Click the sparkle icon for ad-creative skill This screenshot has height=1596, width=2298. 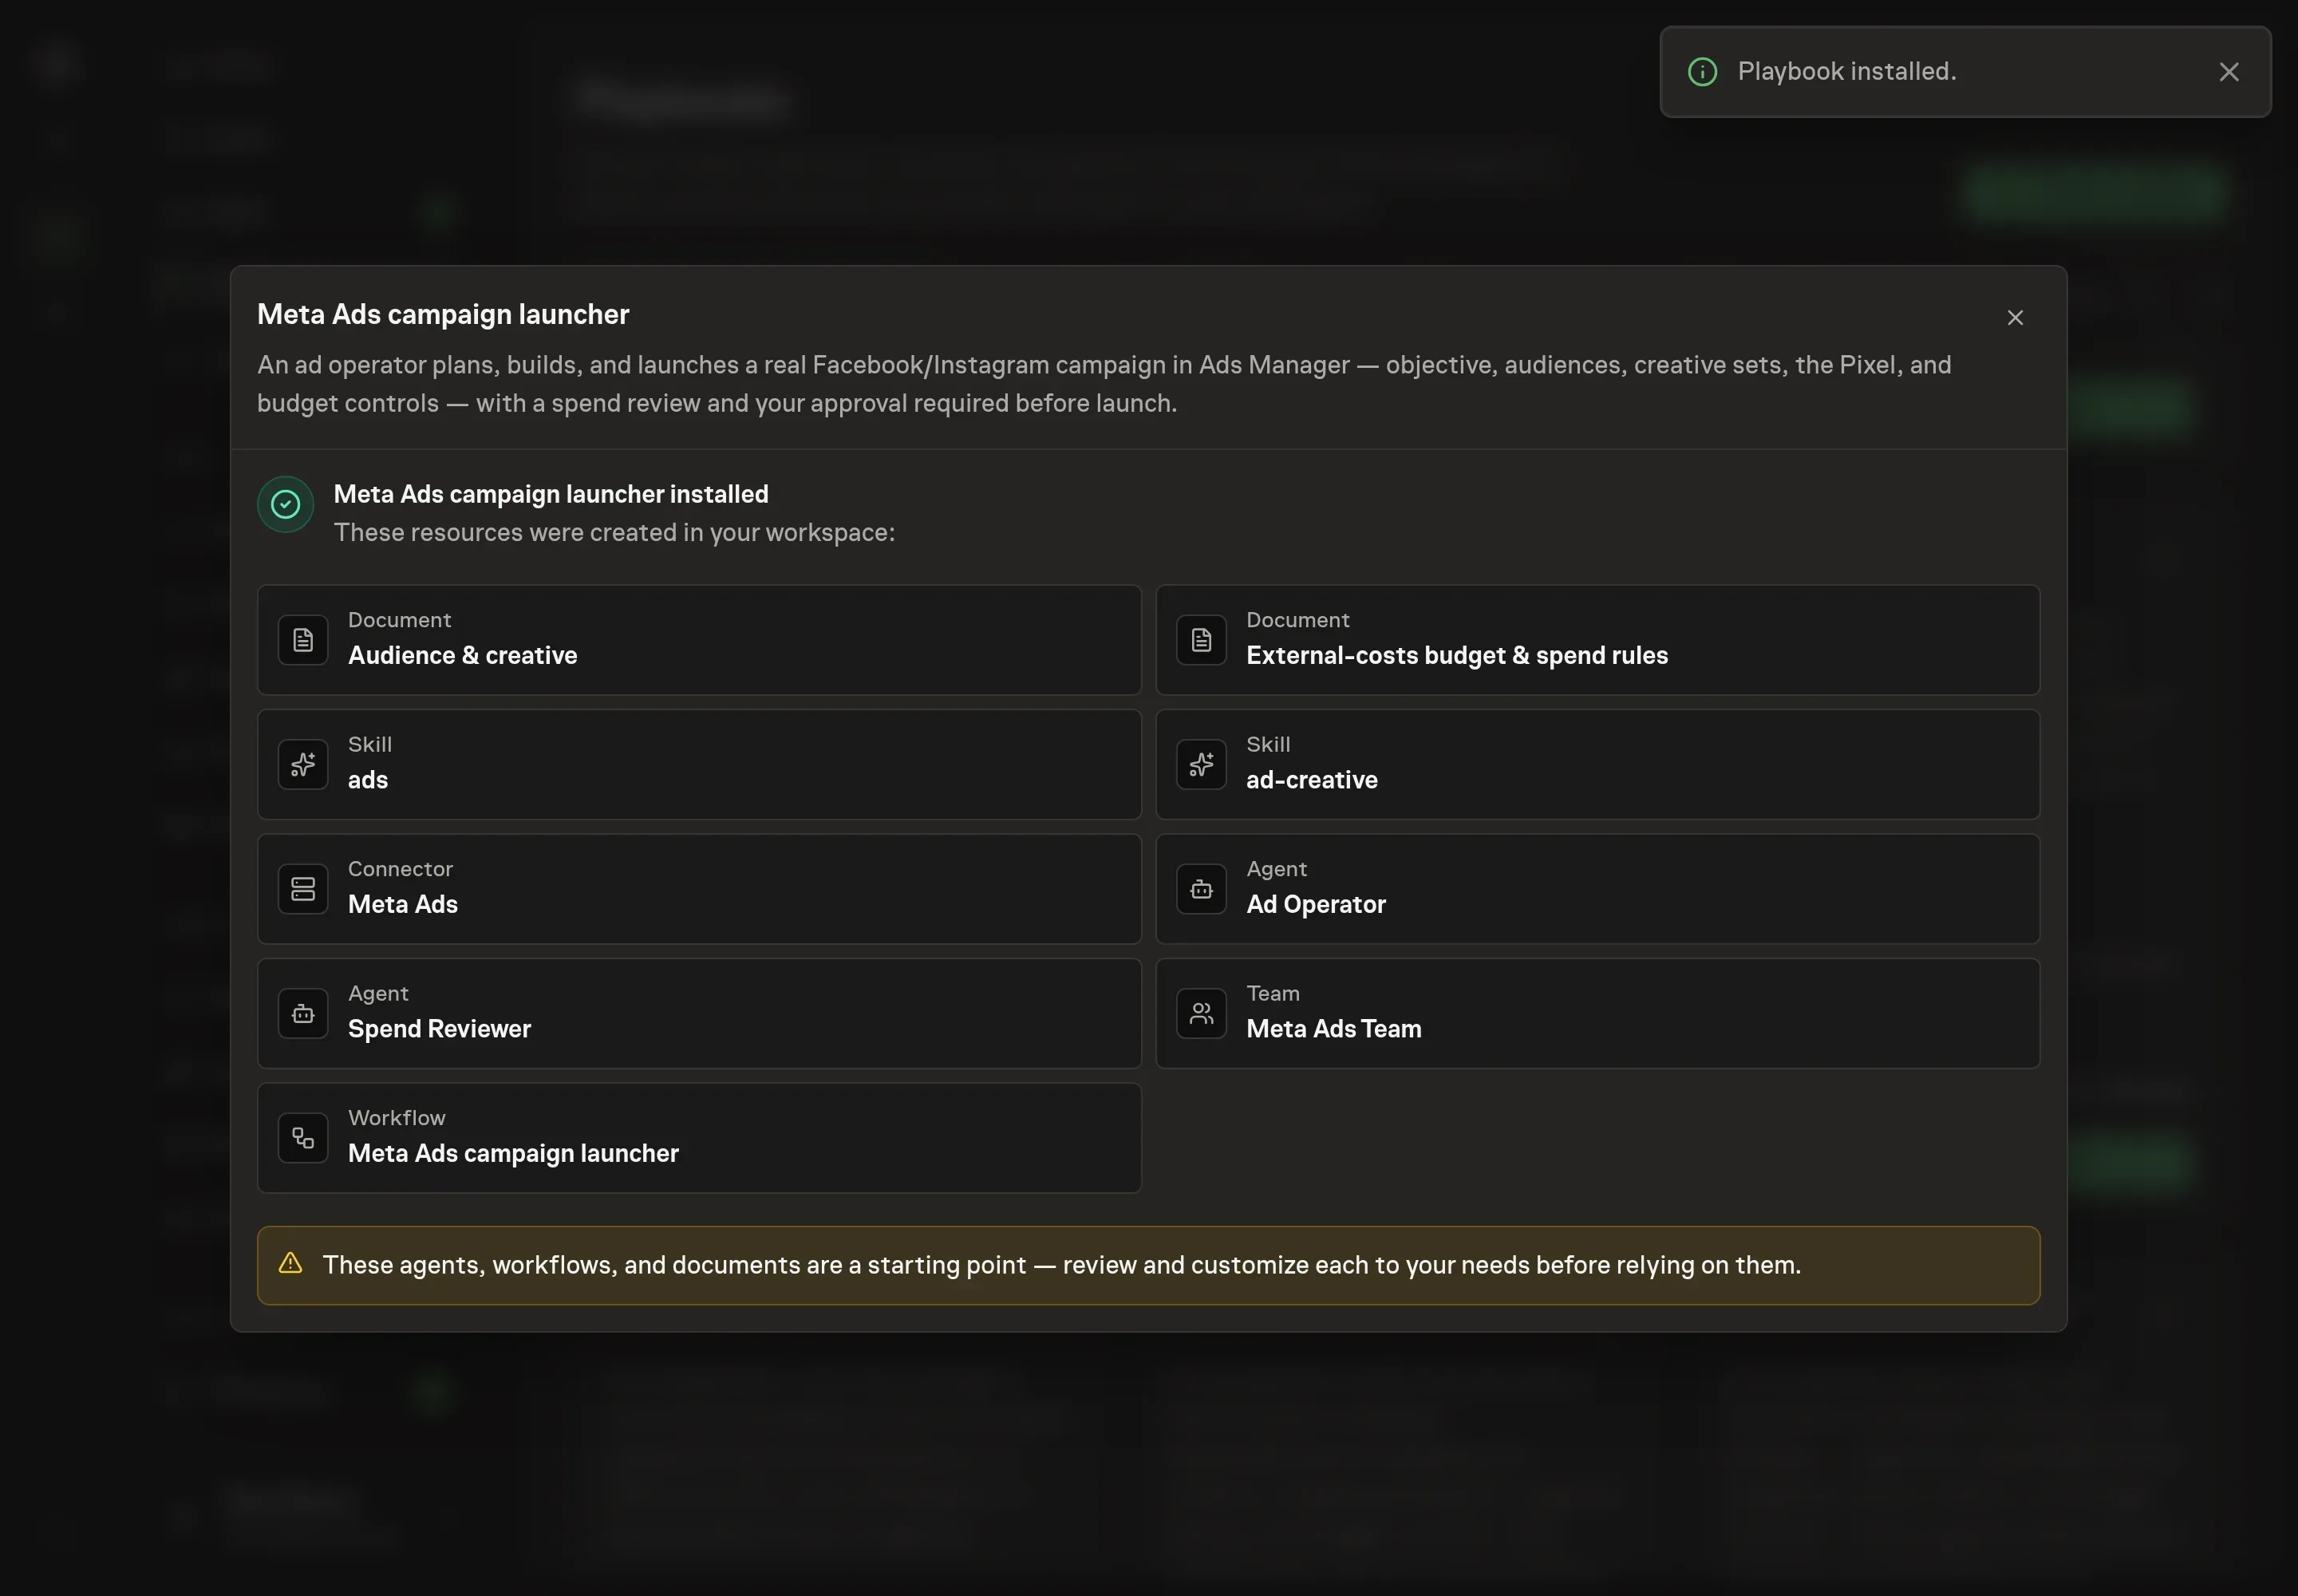(x=1201, y=764)
